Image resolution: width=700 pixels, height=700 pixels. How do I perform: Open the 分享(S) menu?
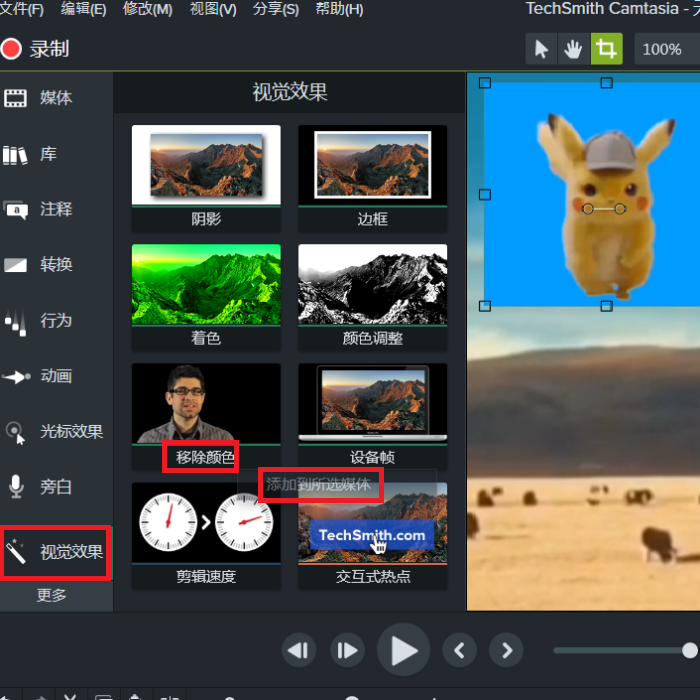pyautogui.click(x=275, y=8)
